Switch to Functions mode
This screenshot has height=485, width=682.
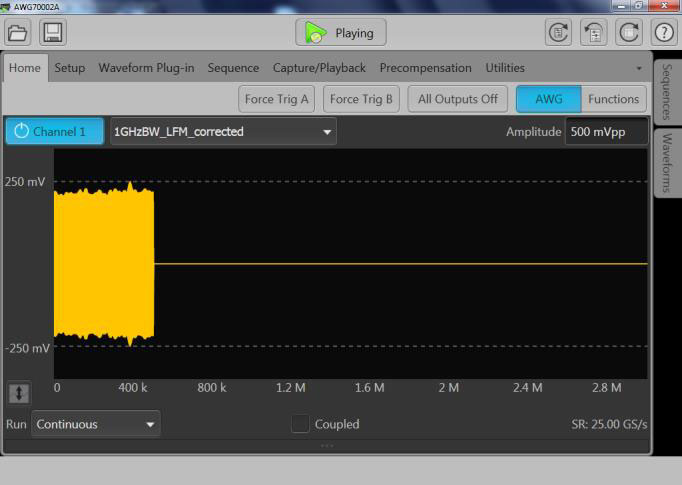coord(613,99)
